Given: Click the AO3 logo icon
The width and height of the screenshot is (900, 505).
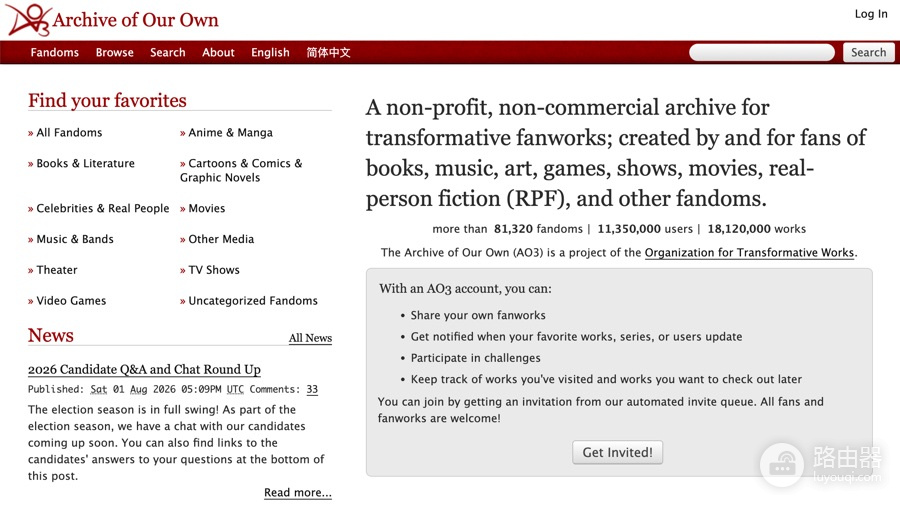Looking at the screenshot, I should click(x=29, y=20).
